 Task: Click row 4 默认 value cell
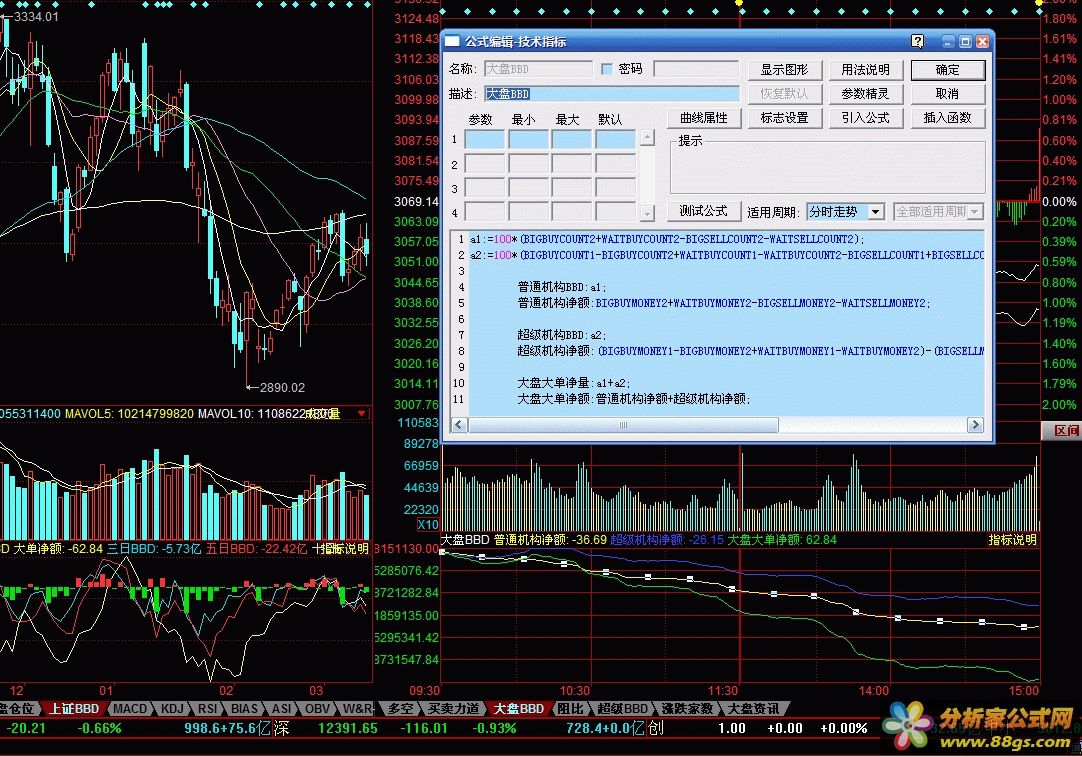(x=616, y=212)
